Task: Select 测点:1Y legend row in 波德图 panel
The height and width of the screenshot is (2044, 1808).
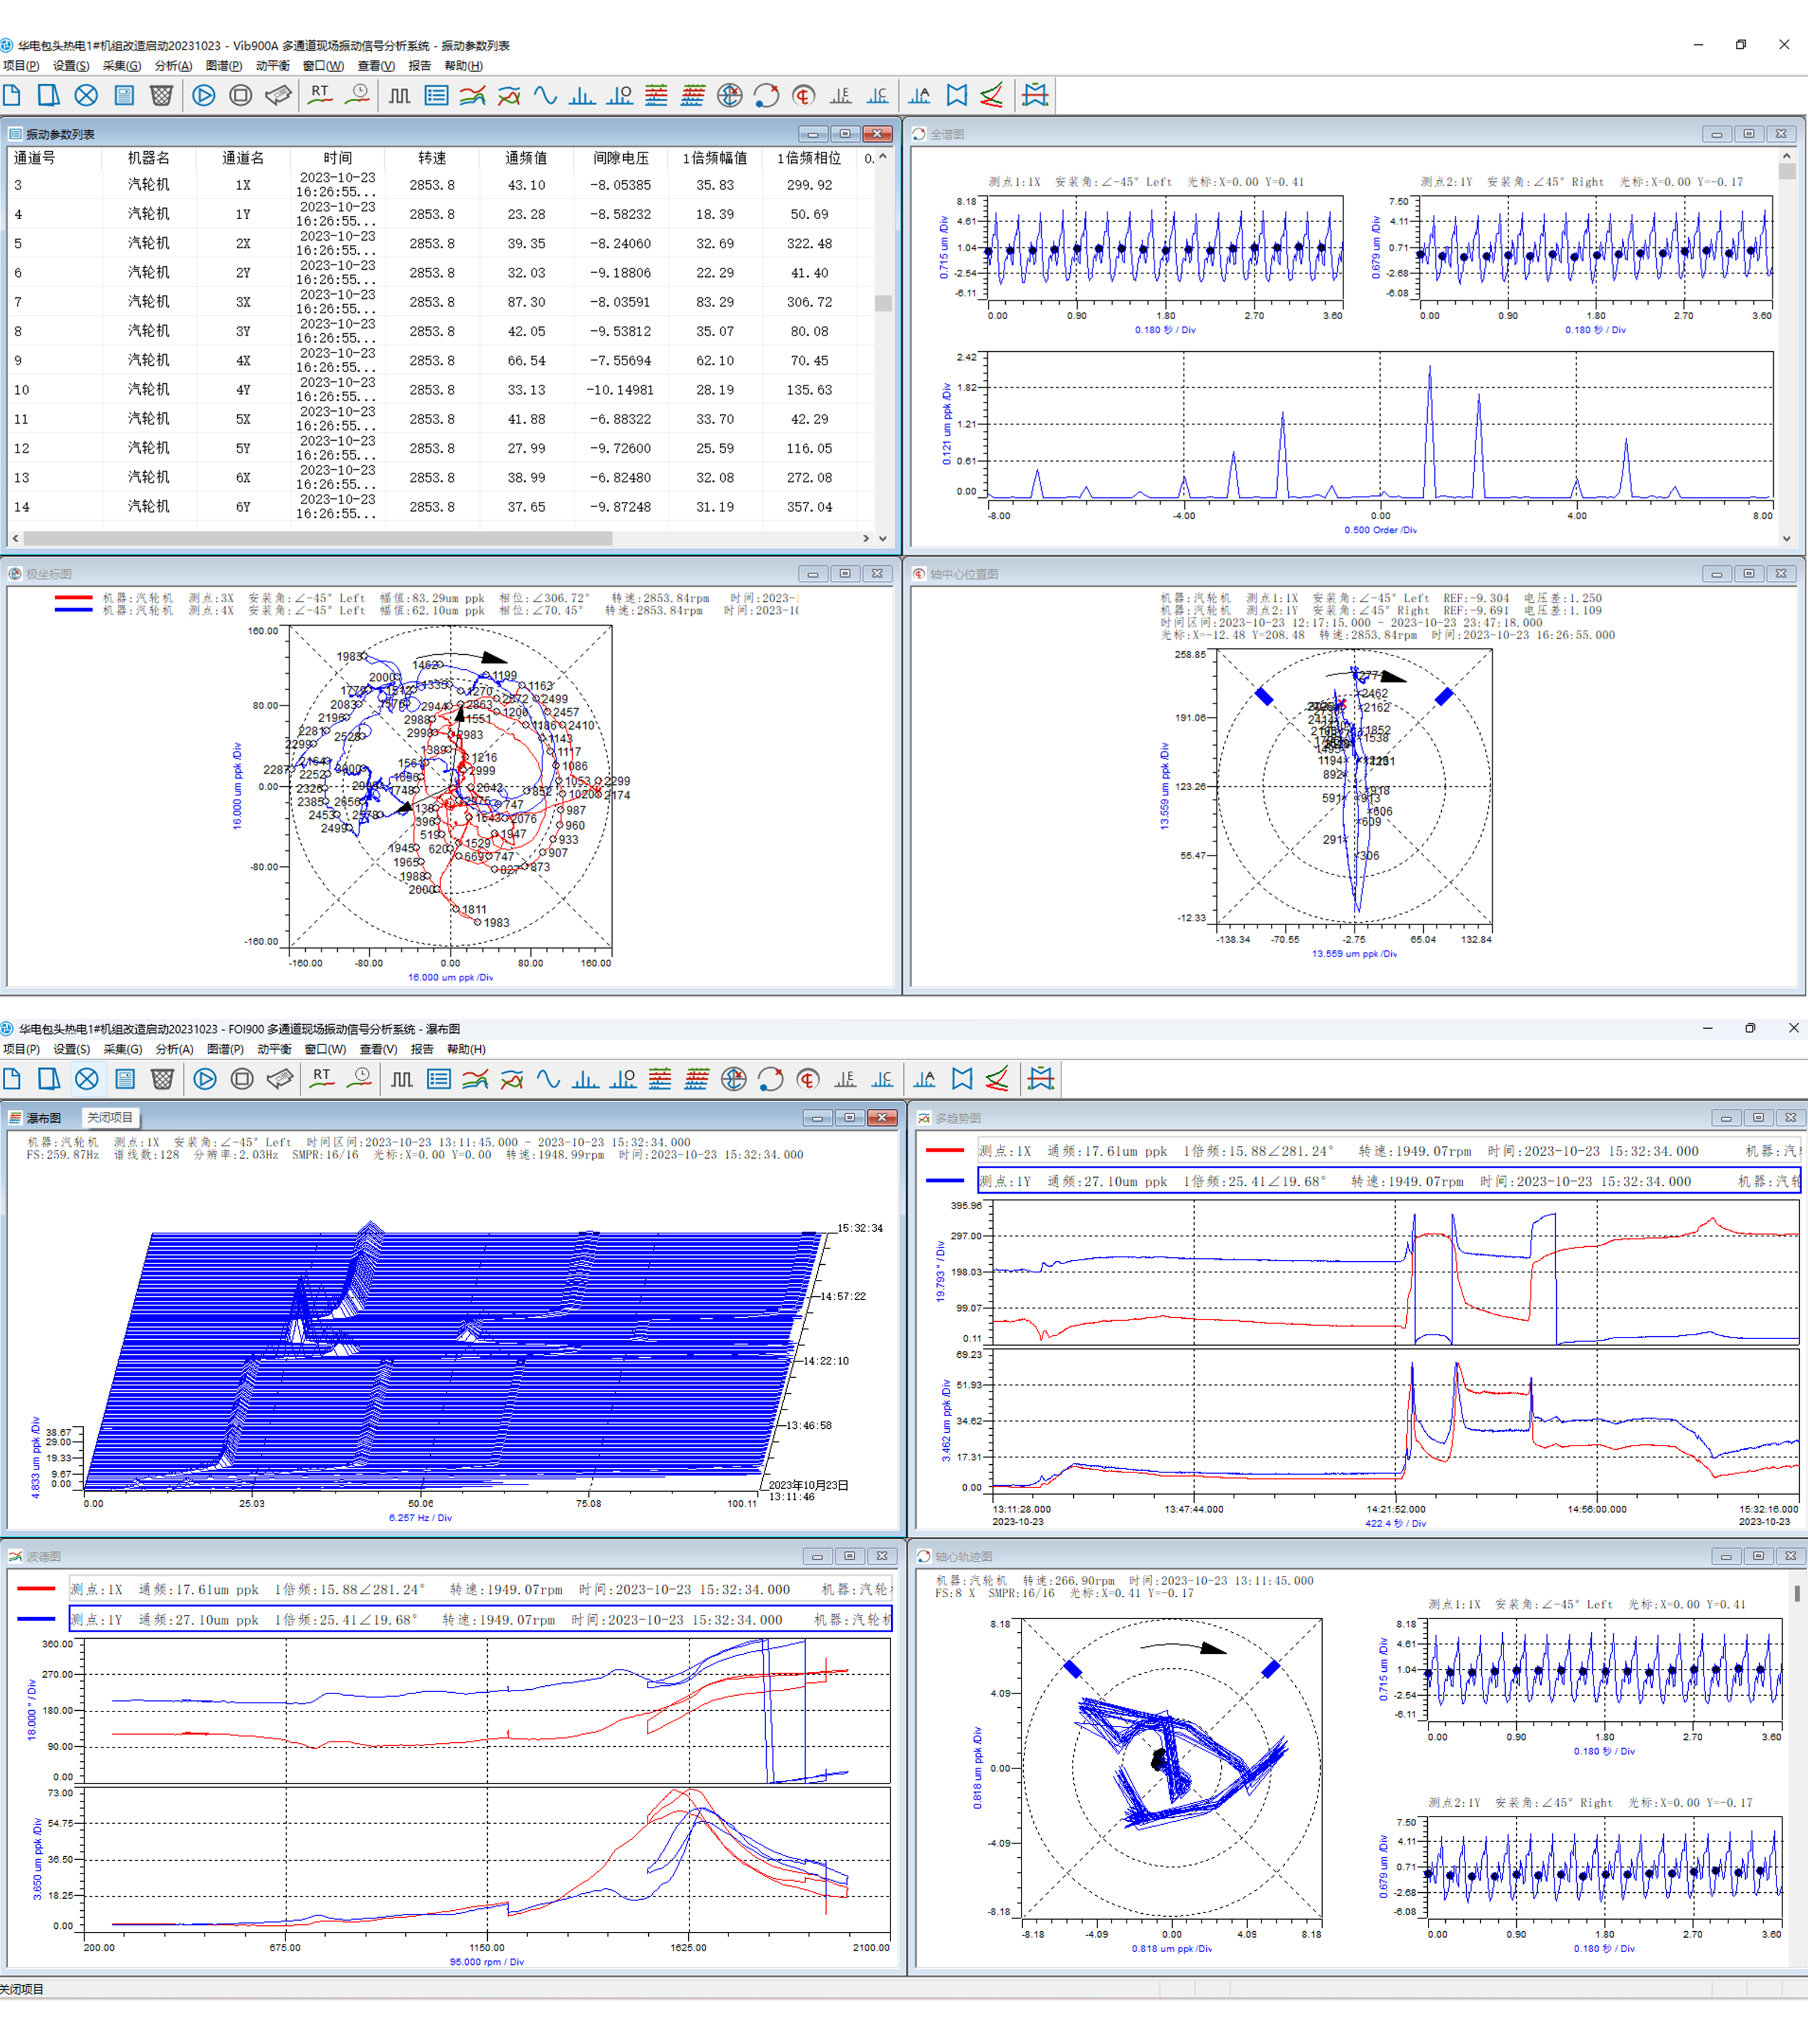Action: (x=480, y=1620)
